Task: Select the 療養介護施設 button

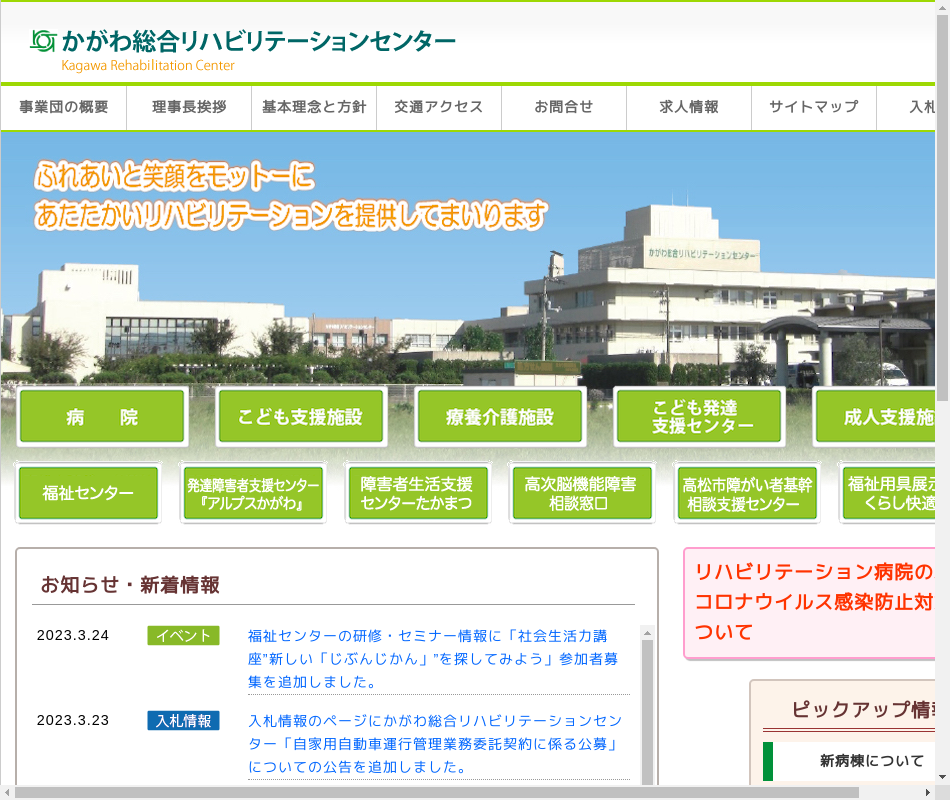Action: pos(500,417)
